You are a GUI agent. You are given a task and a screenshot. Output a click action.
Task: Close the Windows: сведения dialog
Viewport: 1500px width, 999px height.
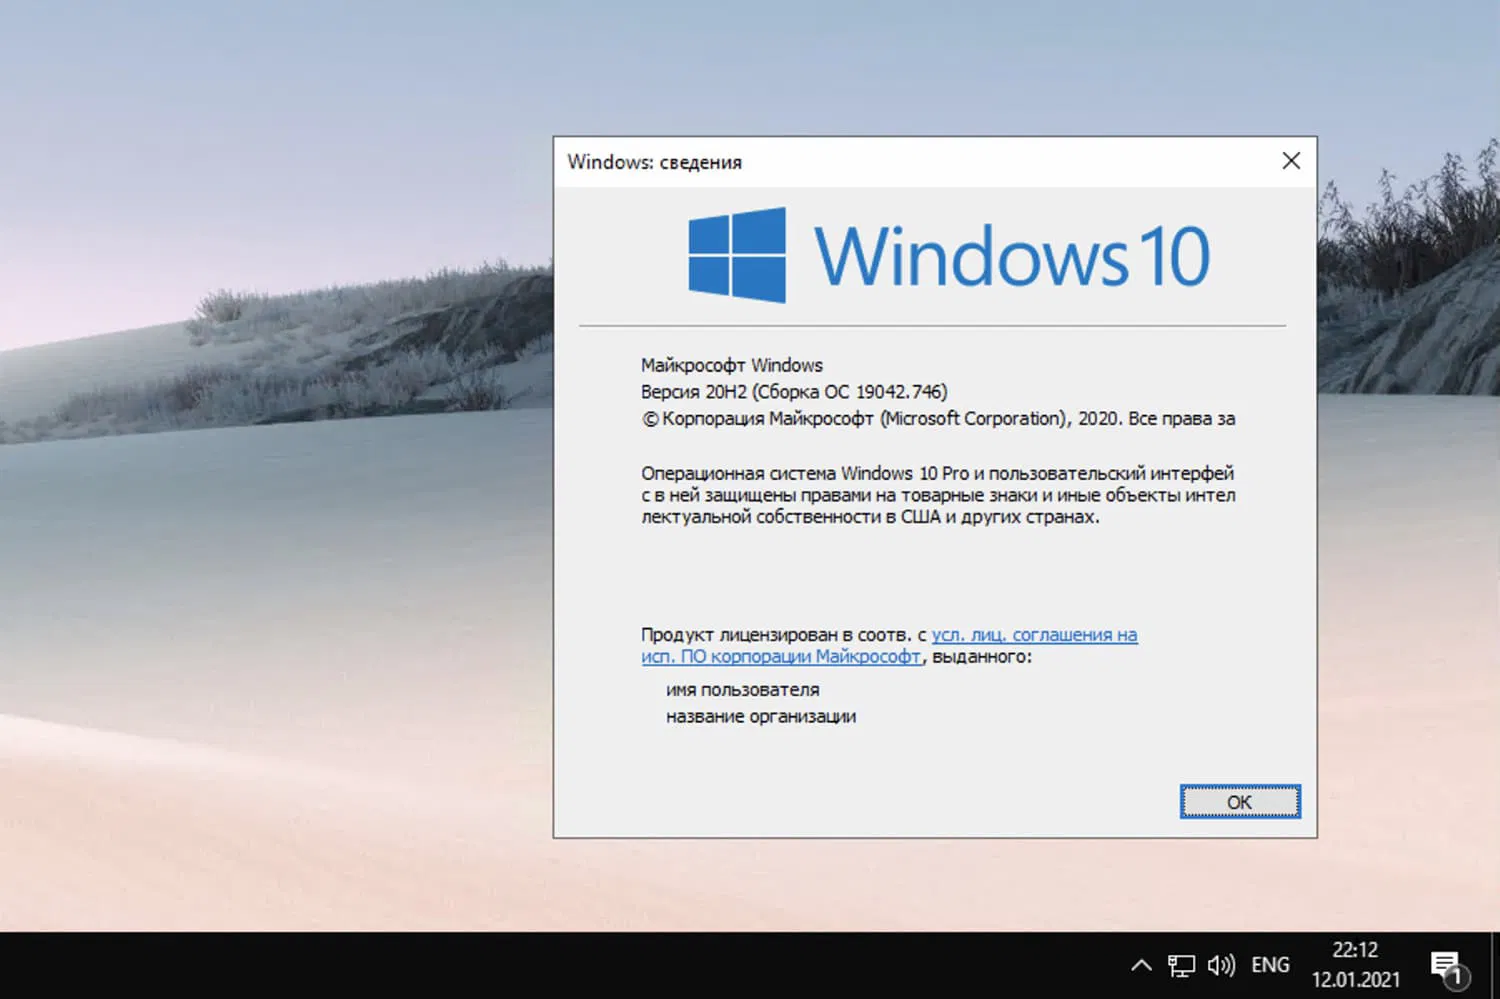coord(1290,160)
